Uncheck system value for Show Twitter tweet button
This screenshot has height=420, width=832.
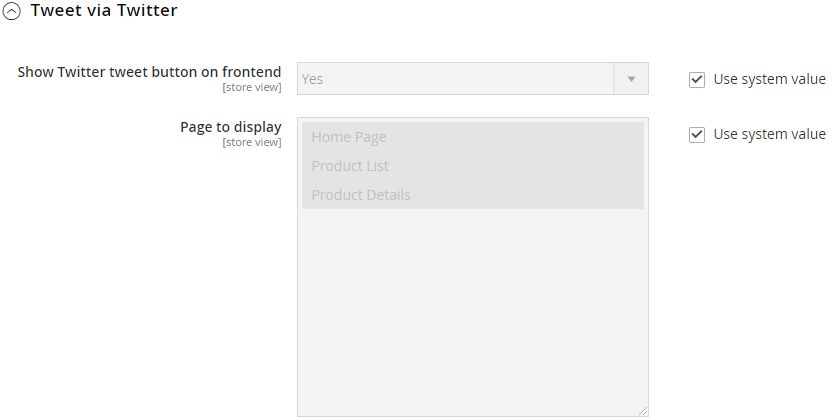697,80
